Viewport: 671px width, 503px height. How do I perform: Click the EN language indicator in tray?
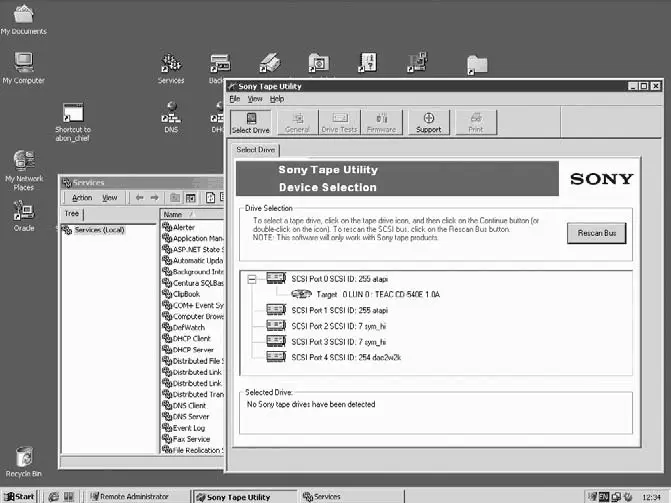(604, 497)
